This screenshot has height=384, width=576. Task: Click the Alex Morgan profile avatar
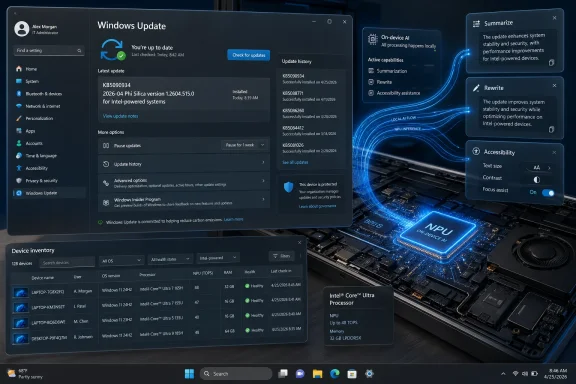pyautogui.click(x=22, y=29)
